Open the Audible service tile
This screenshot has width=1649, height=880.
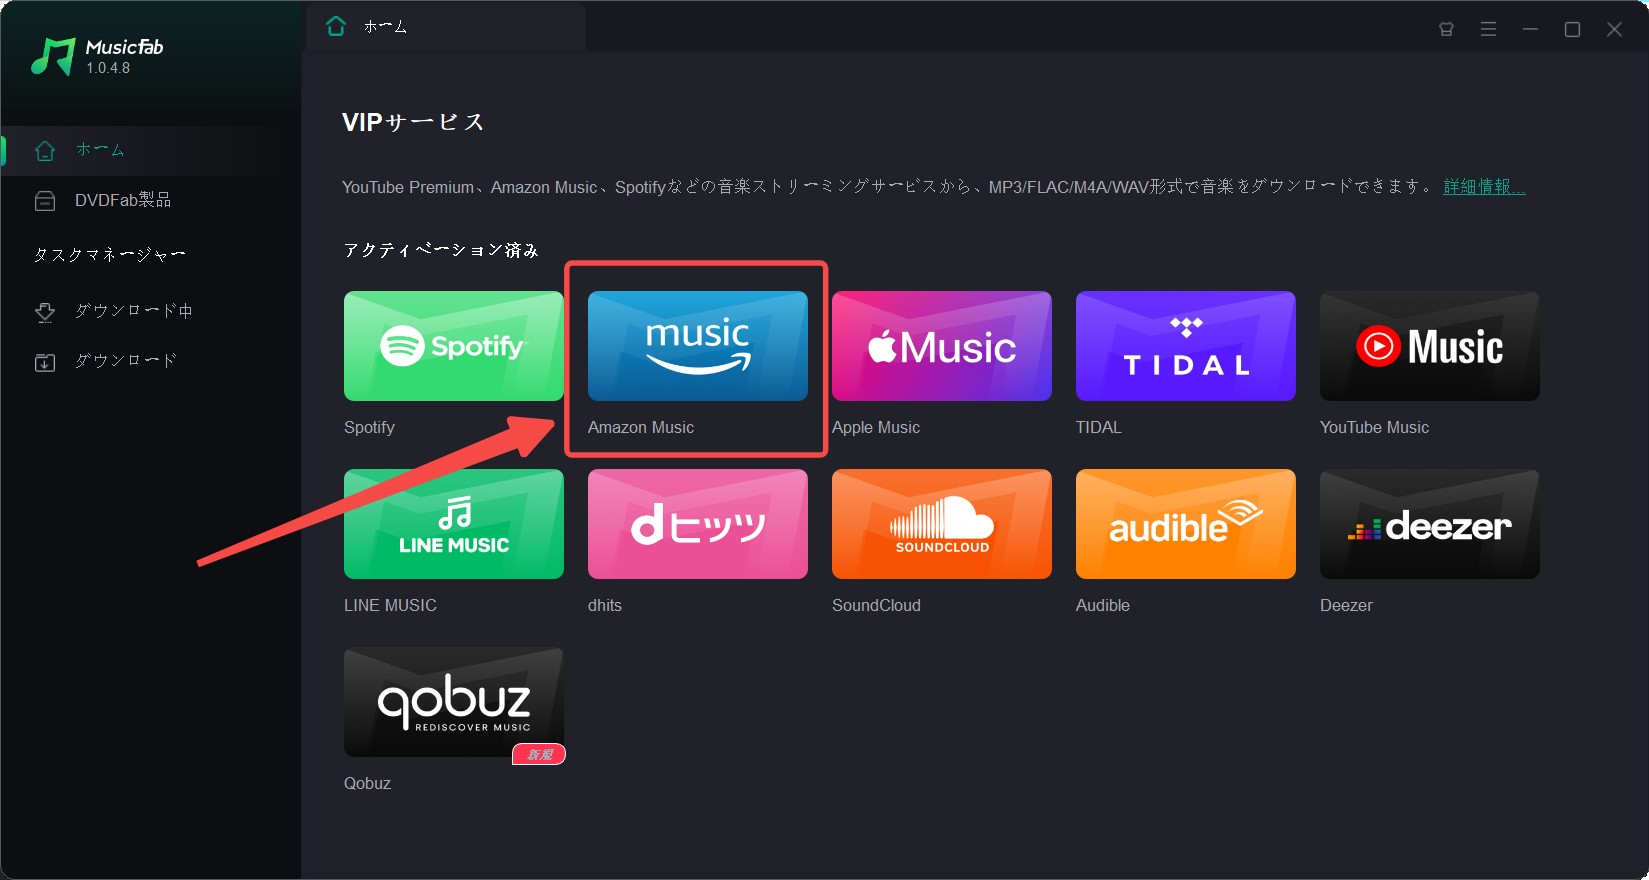click(x=1186, y=524)
